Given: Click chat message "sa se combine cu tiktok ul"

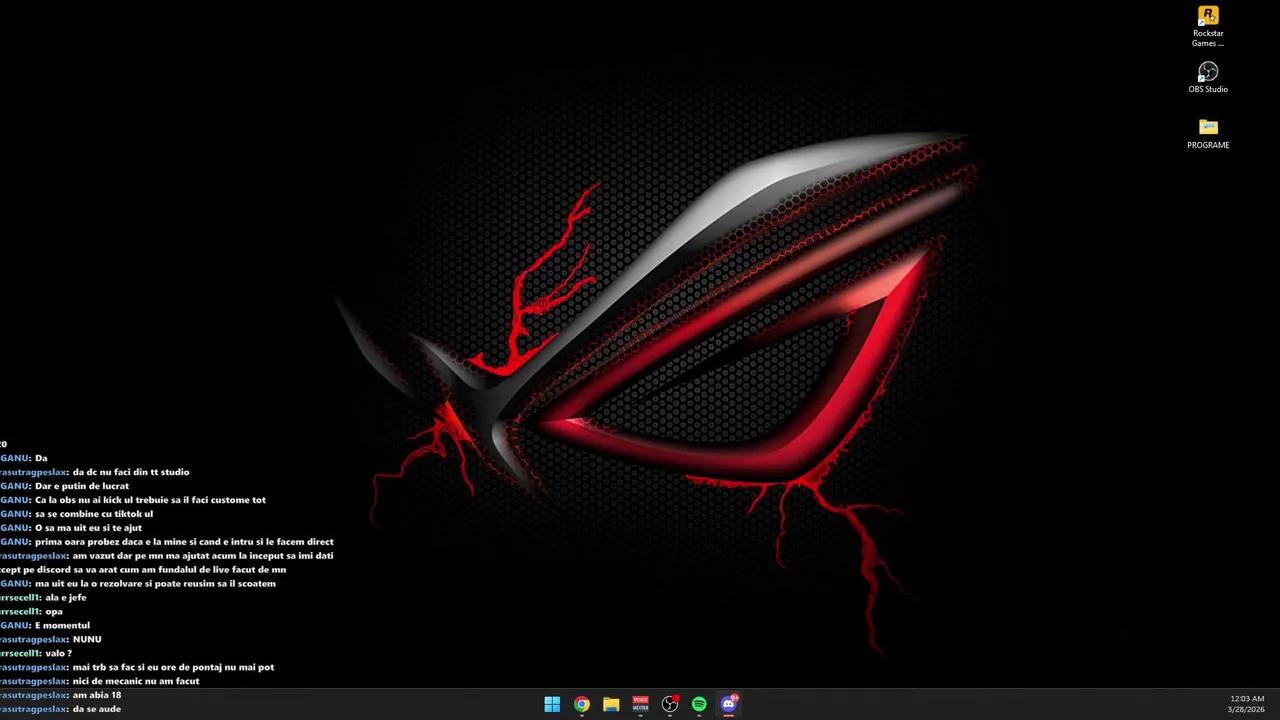Looking at the screenshot, I should pos(94,514).
